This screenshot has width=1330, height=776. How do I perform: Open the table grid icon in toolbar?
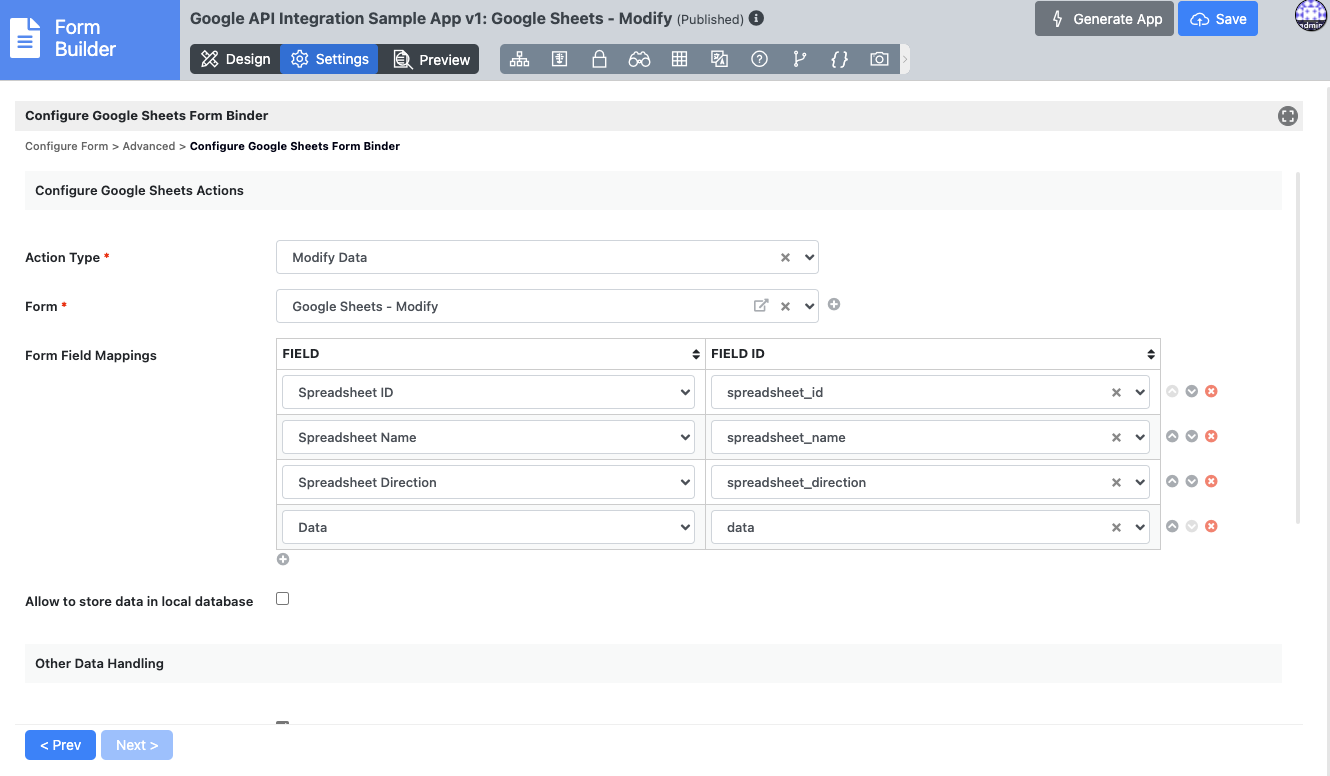[679, 59]
